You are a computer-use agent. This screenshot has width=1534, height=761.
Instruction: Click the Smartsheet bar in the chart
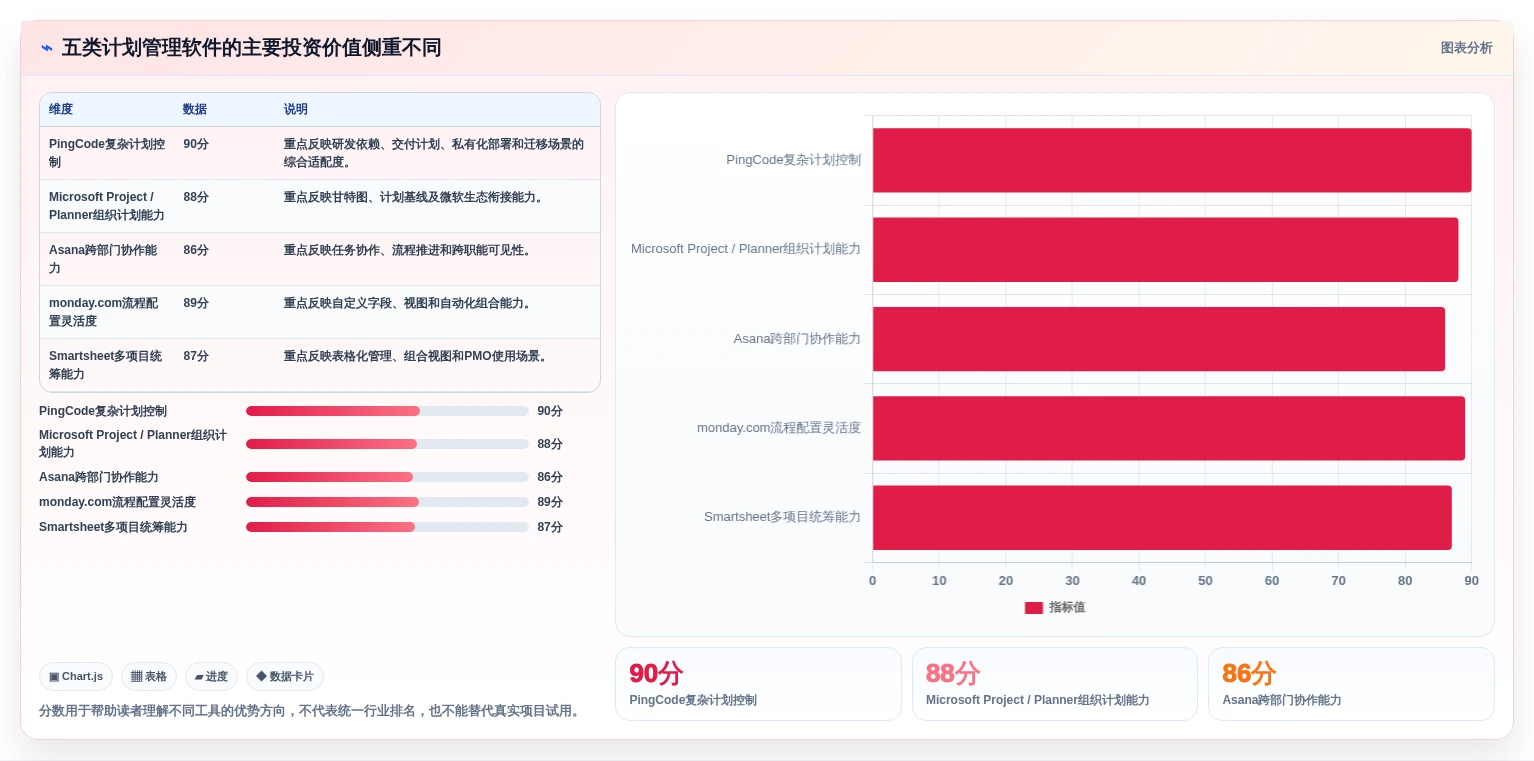(x=1162, y=517)
